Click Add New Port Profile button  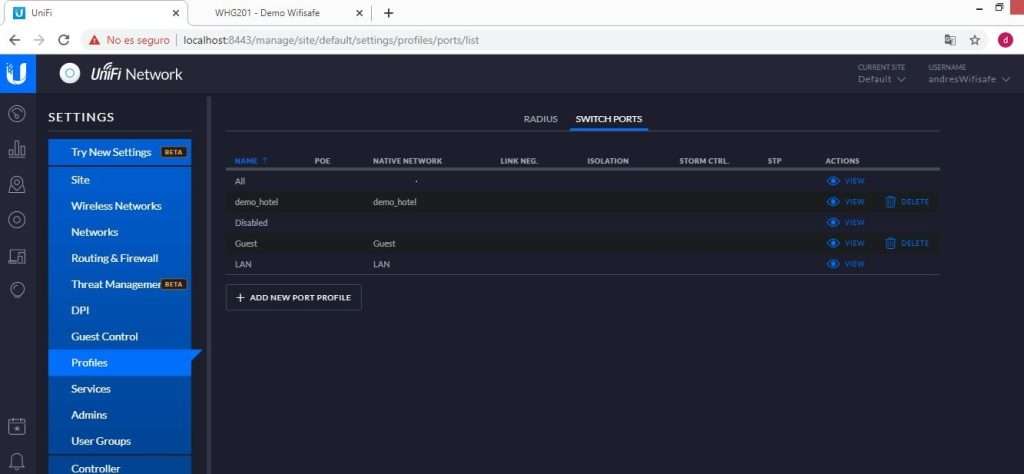pos(294,298)
